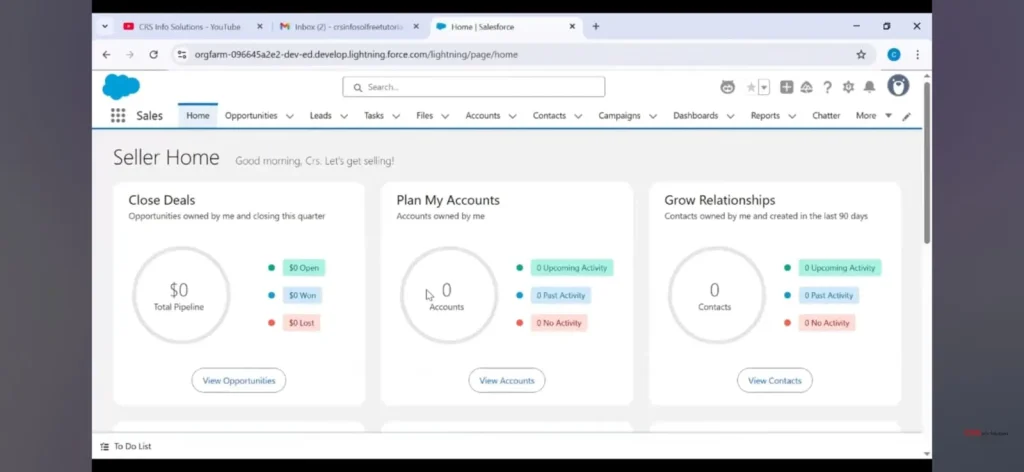Open the App Launcher grid icon
1024x472 pixels.
118,116
